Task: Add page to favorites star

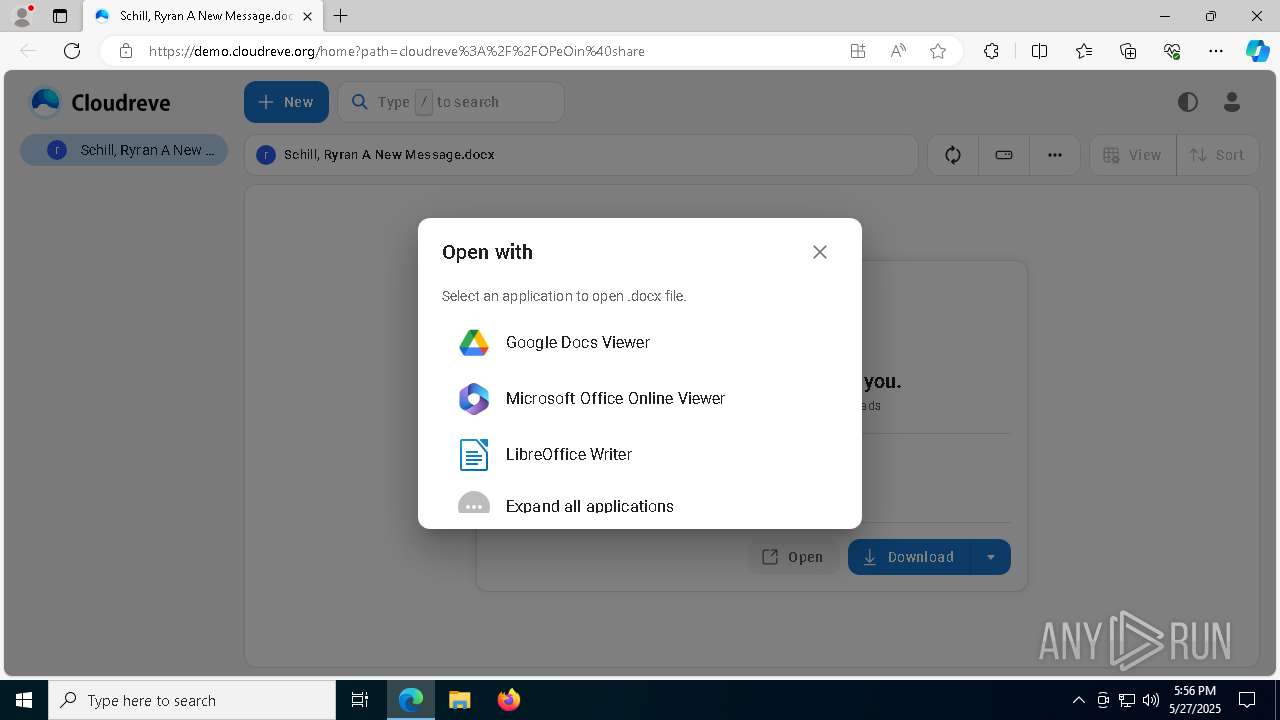Action: click(x=938, y=51)
